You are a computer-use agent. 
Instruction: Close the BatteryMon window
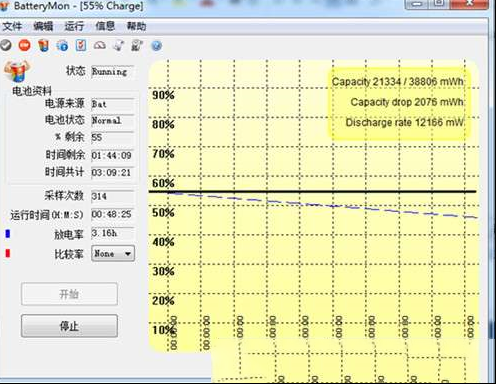(x=469, y=4)
